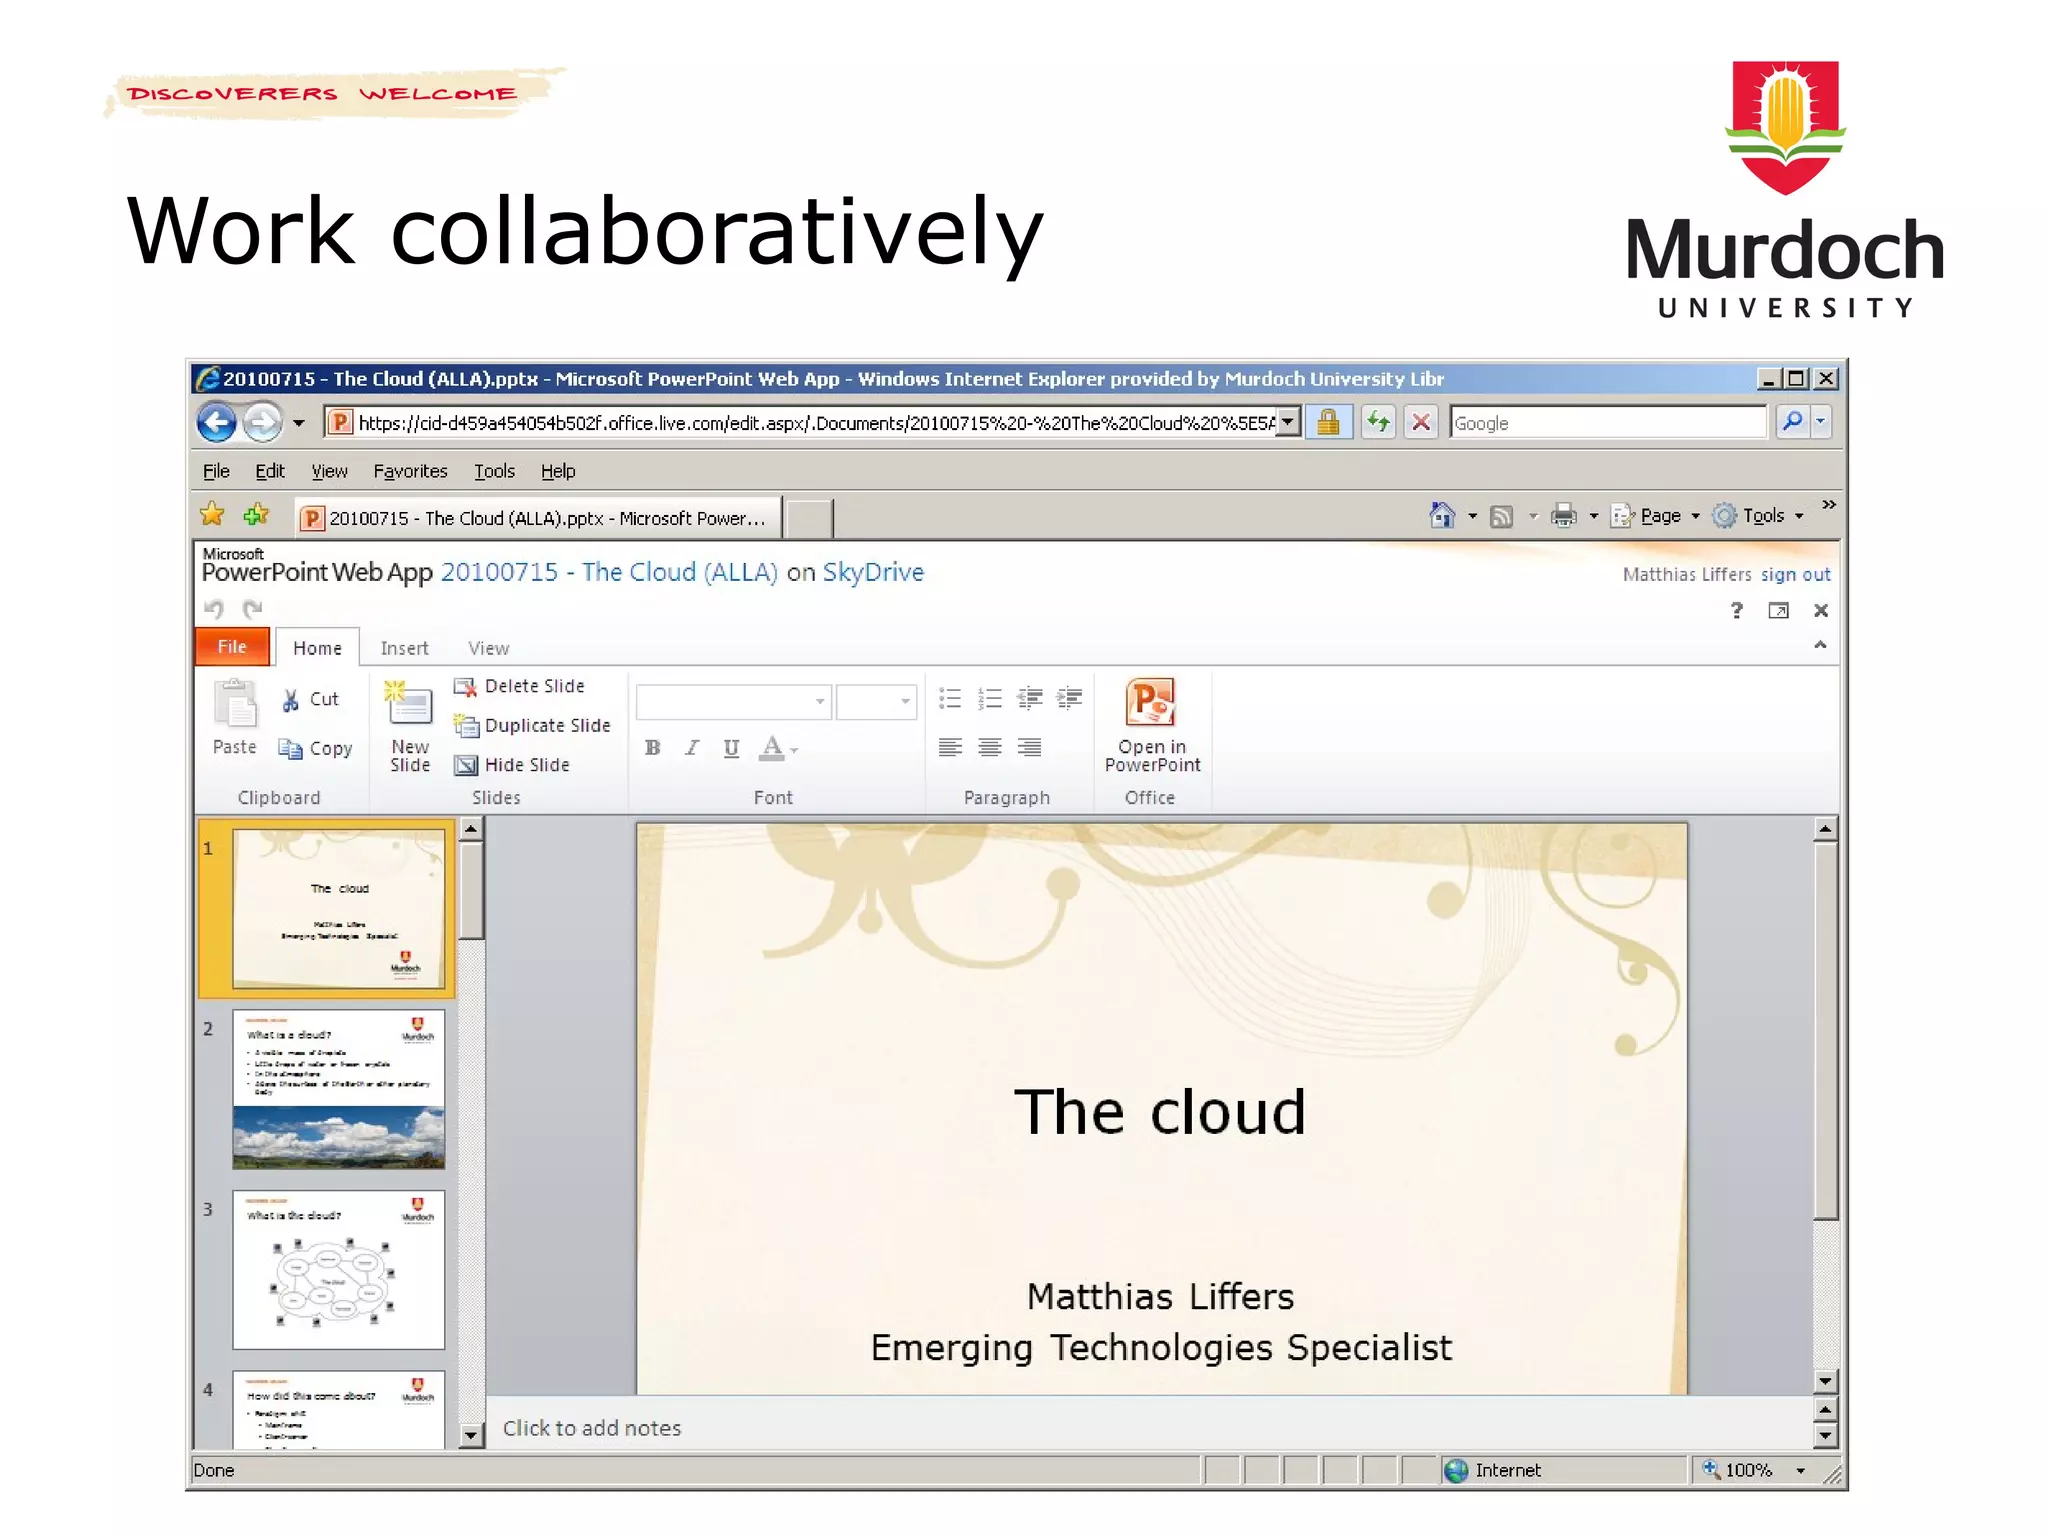The width and height of the screenshot is (2048, 1536).
Task: Select slide 3 thumbnail with diagram
Action: coord(338,1269)
